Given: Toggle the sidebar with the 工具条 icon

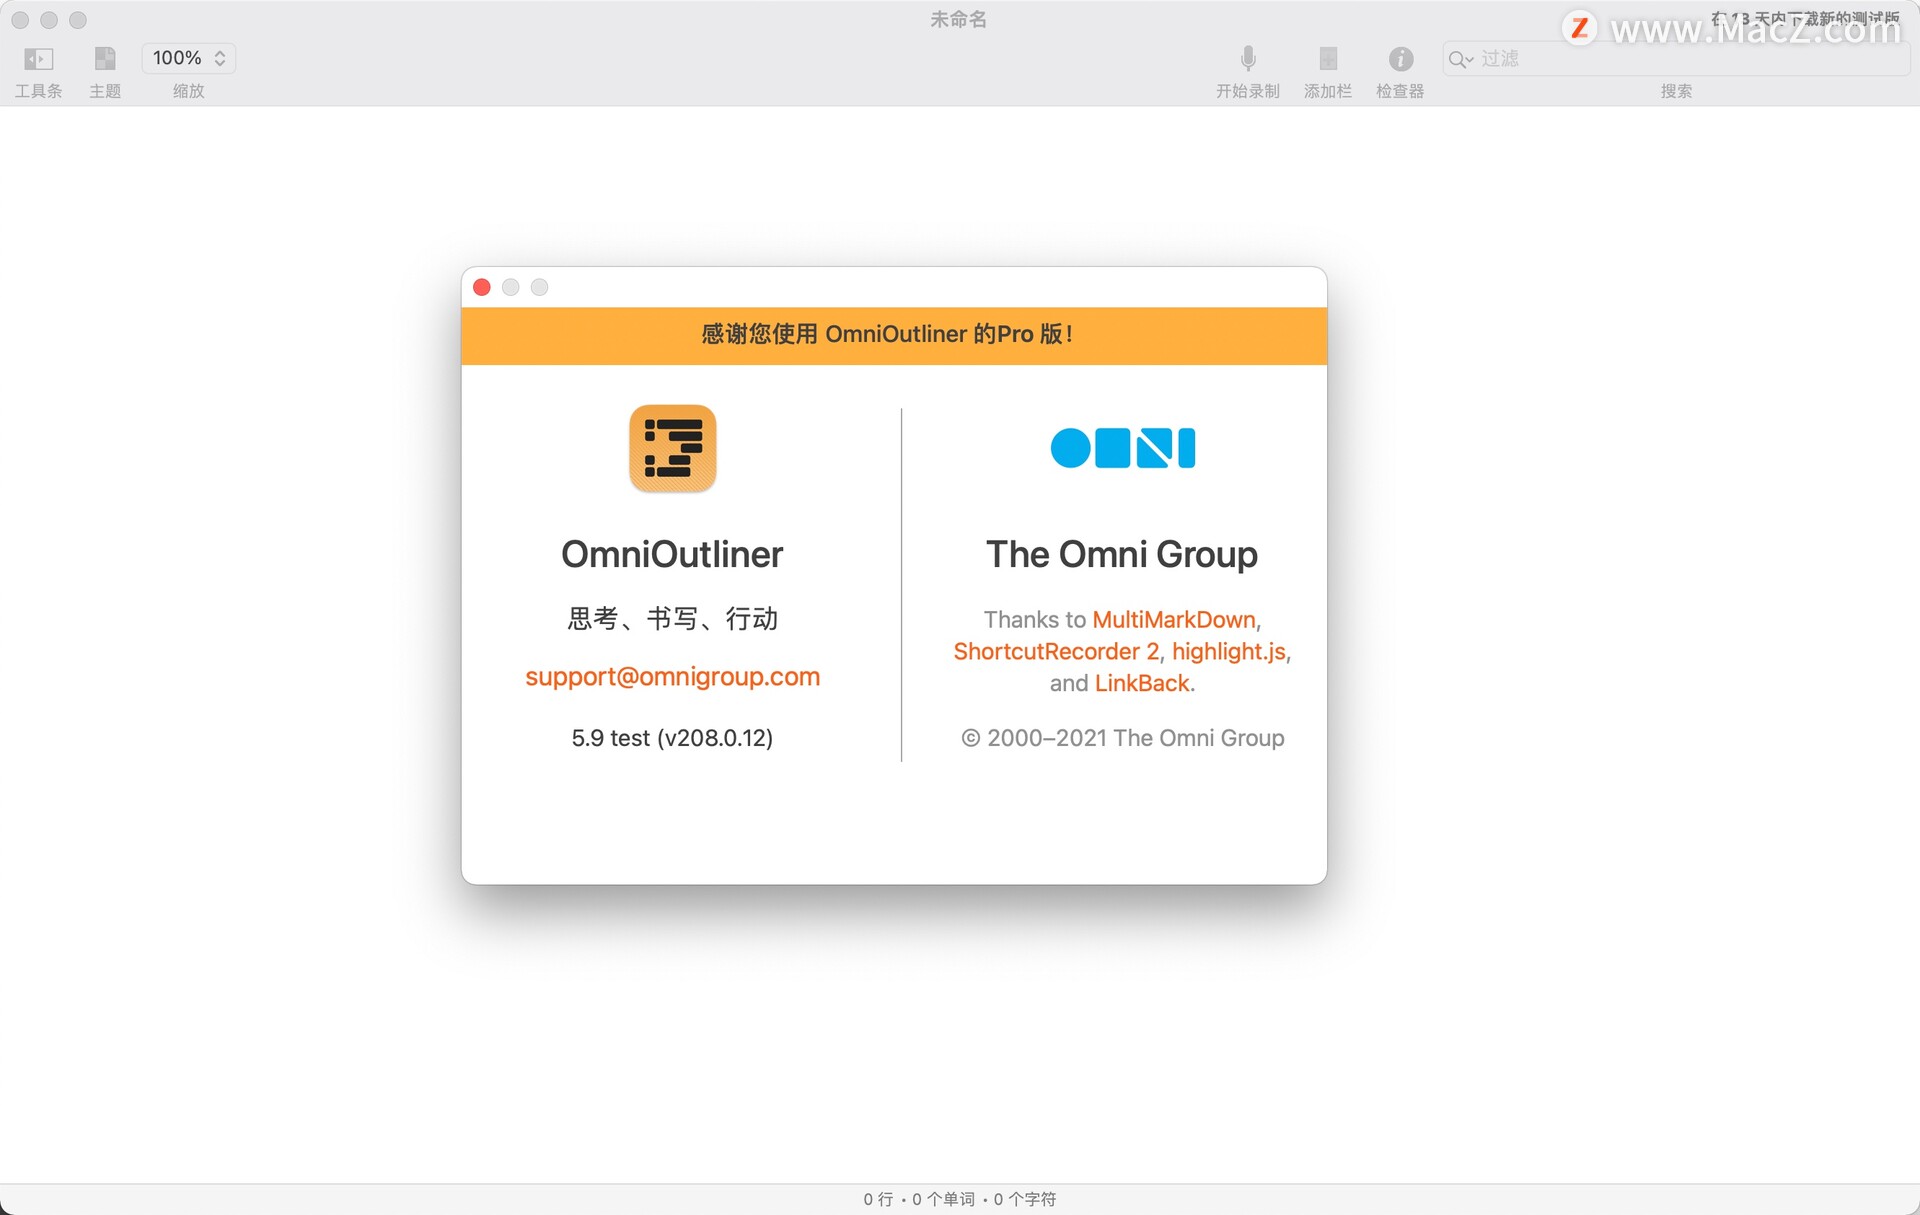Looking at the screenshot, I should tap(38, 59).
